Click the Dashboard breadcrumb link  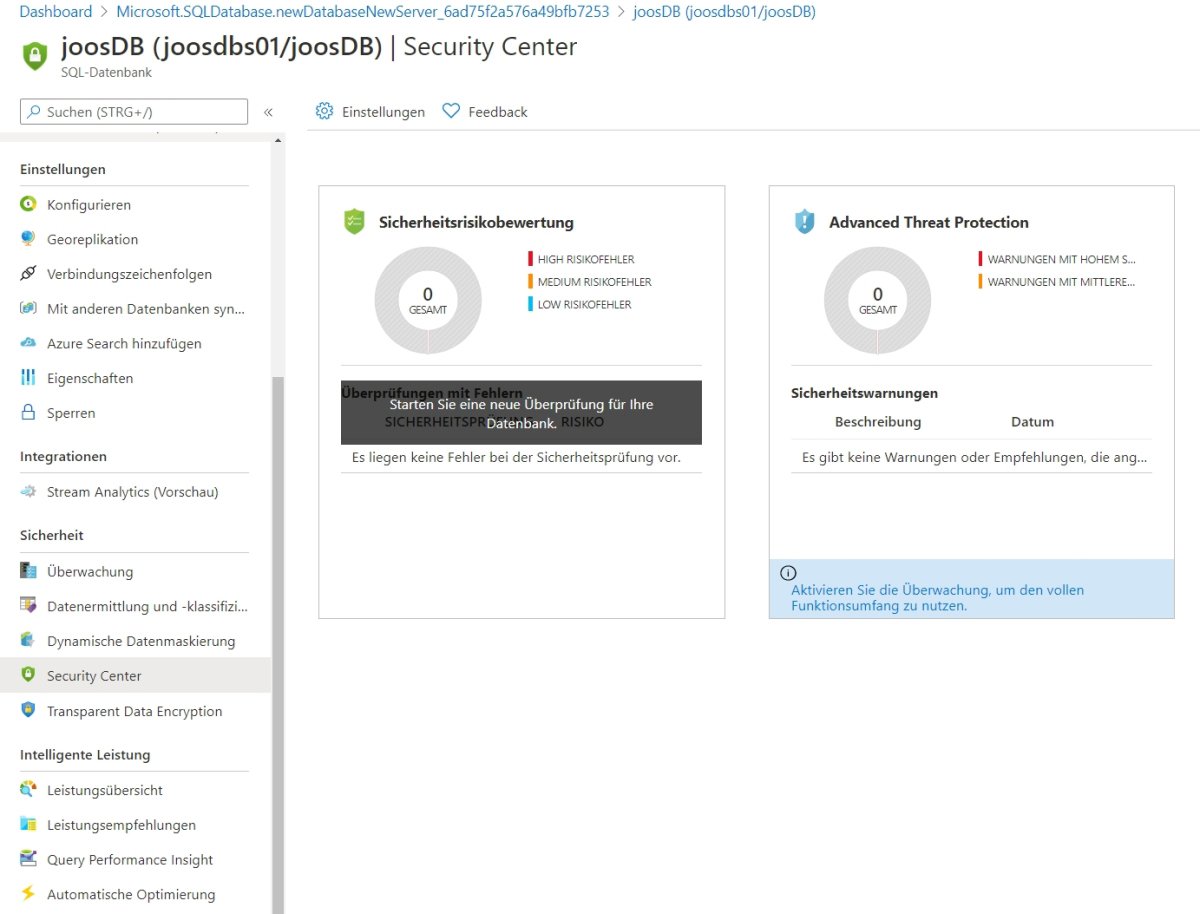[56, 12]
